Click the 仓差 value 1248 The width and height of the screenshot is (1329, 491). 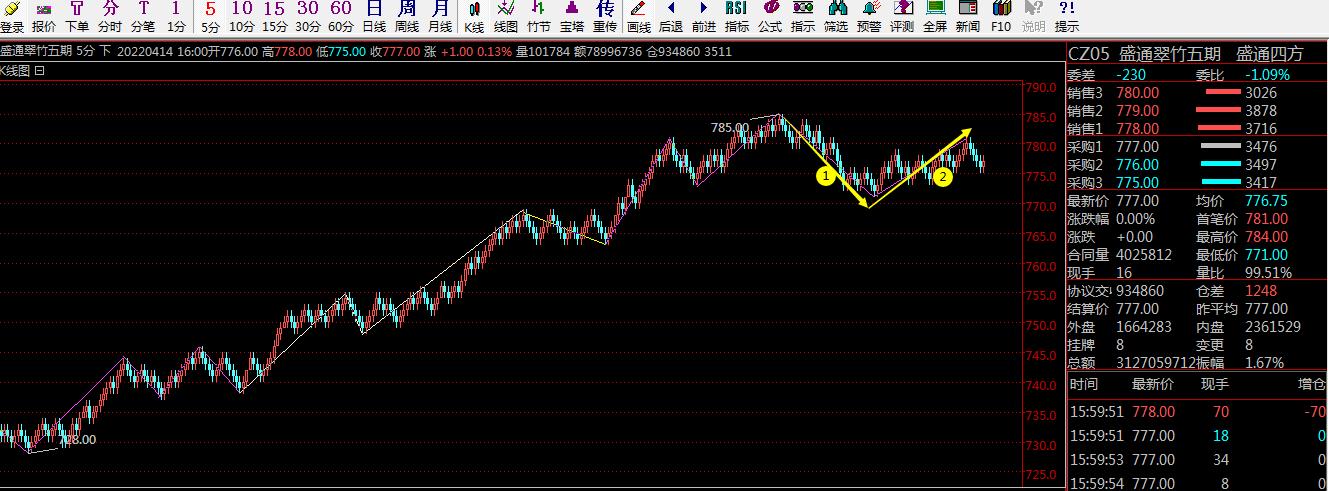click(1260, 291)
